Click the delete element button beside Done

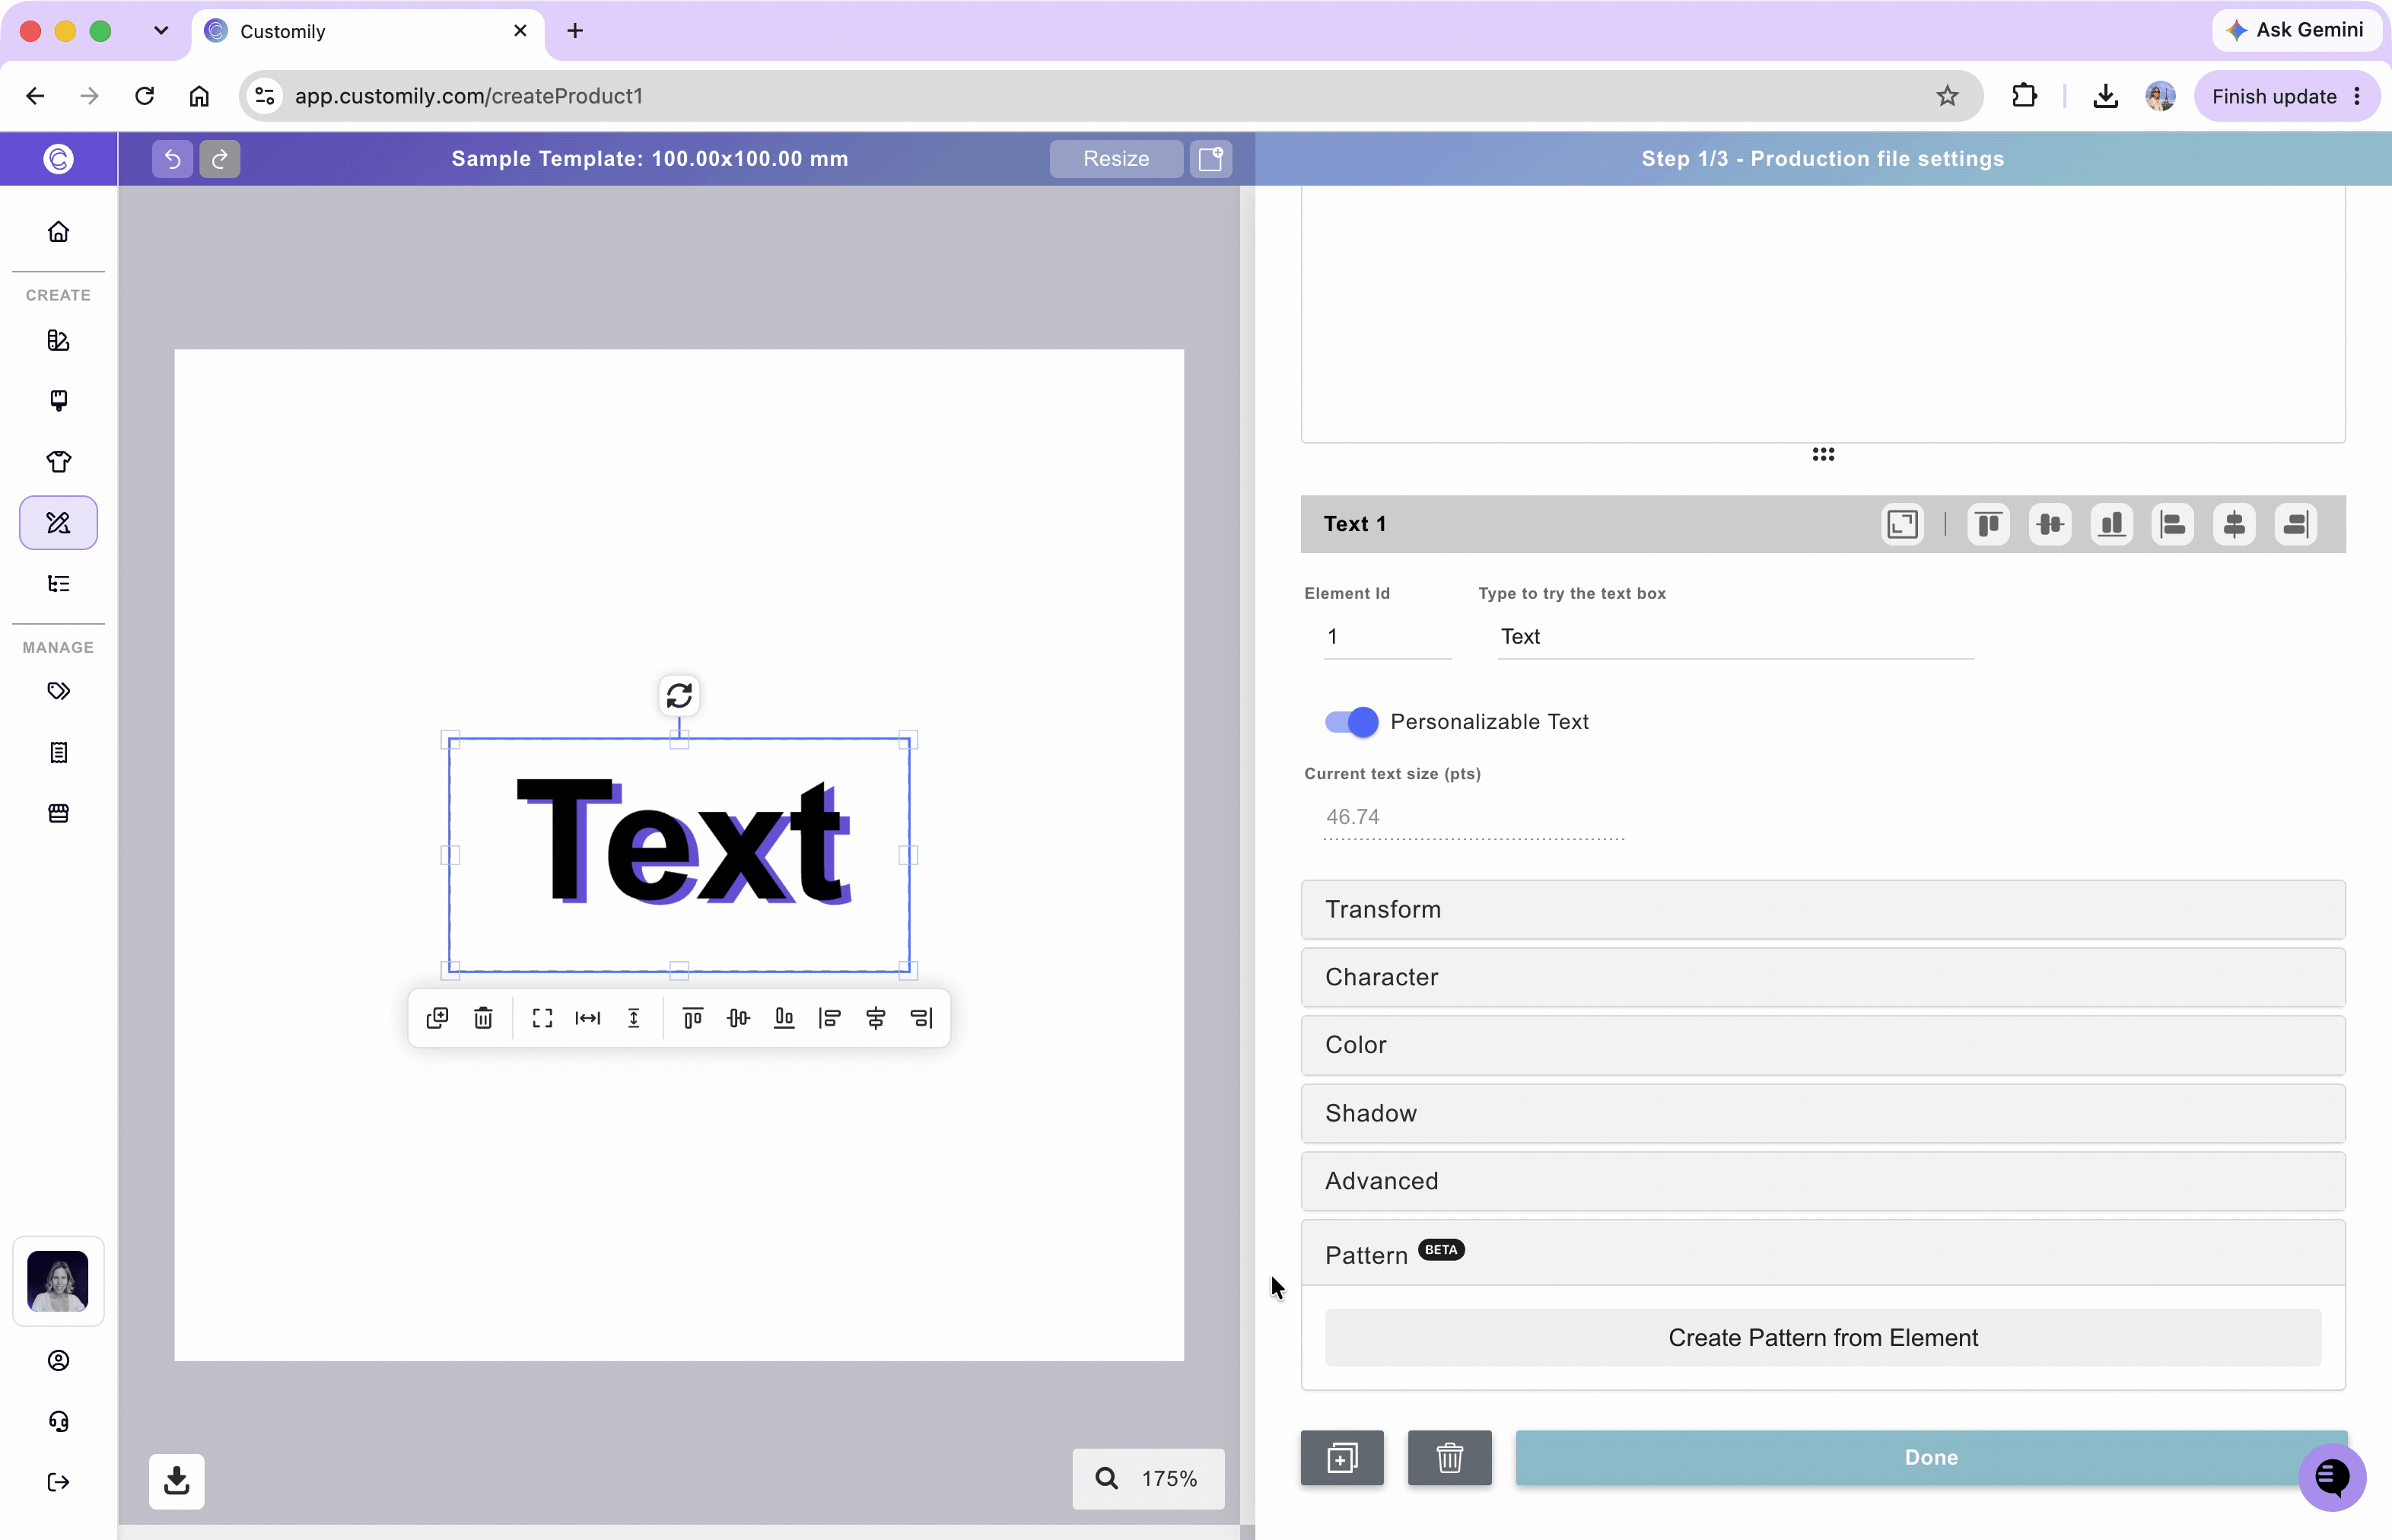(1449, 1458)
